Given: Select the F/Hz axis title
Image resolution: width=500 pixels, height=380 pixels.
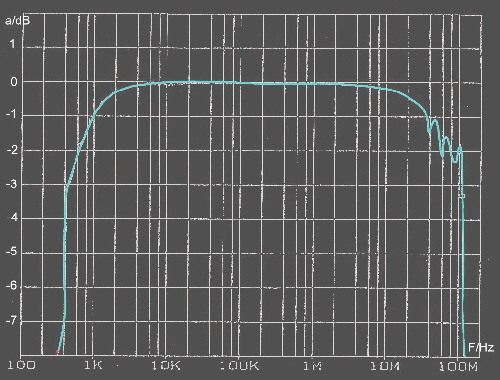Looking at the screenshot, I should [481, 348].
